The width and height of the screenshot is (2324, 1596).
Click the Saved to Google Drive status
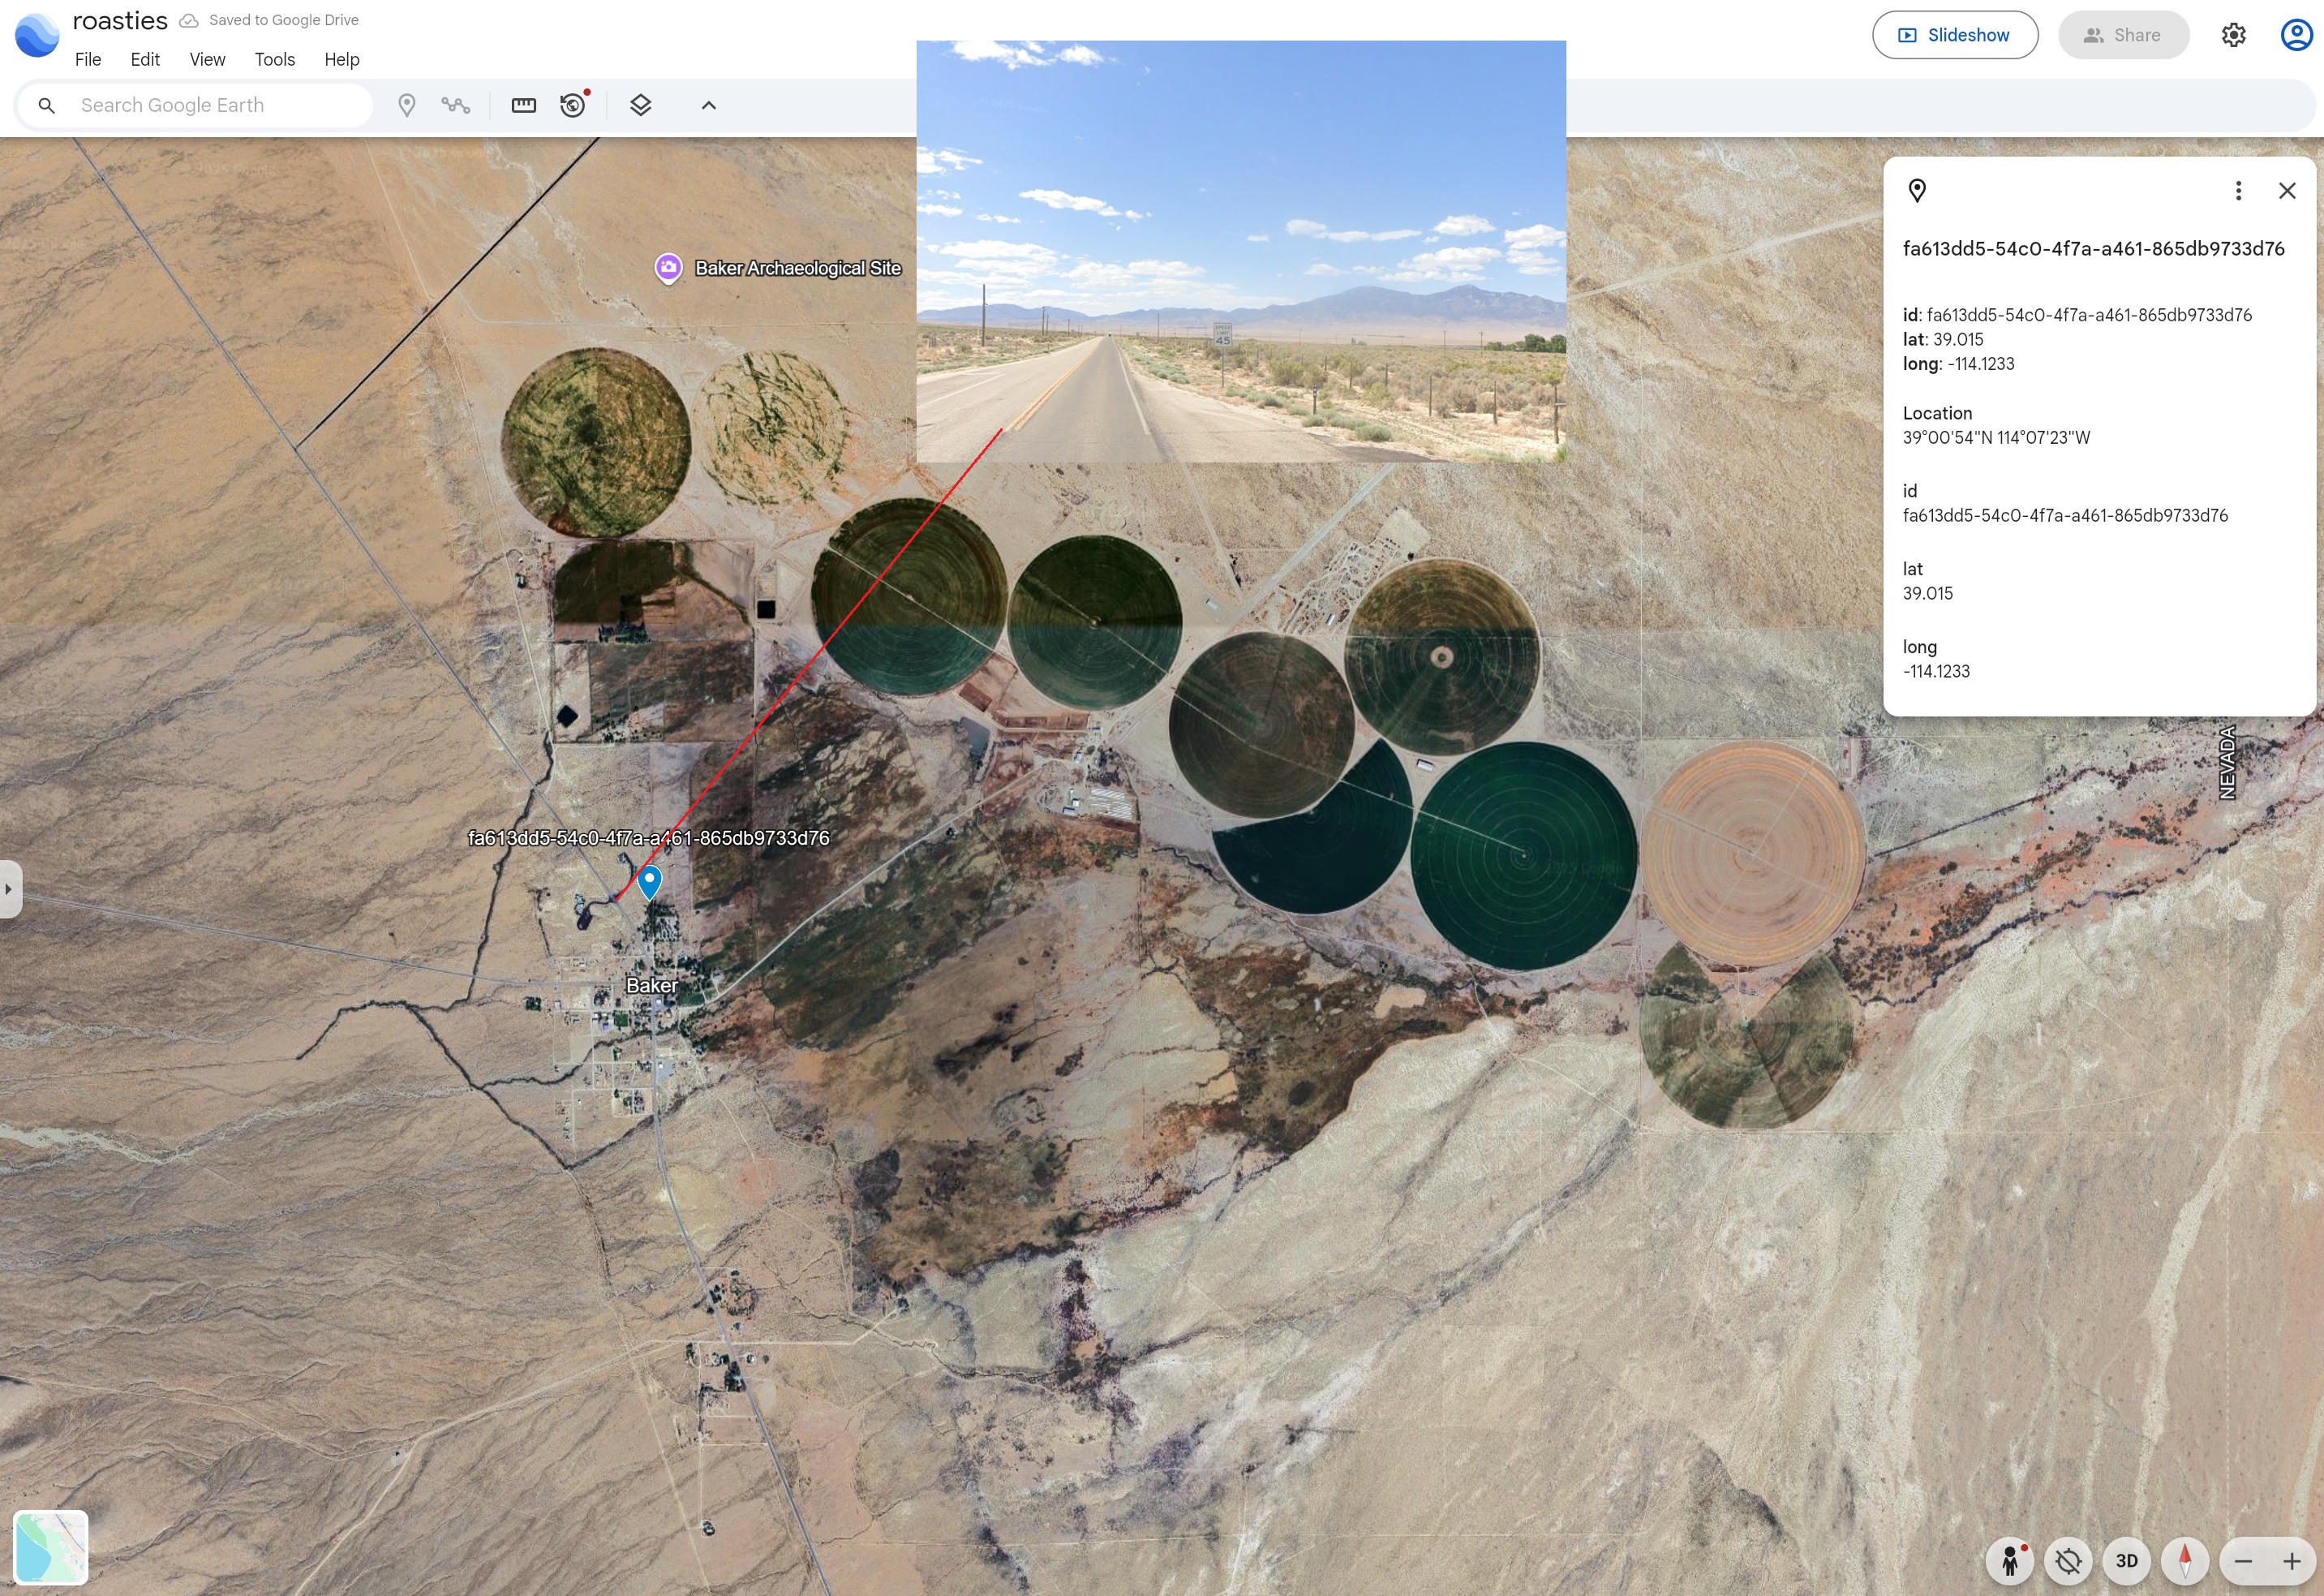click(269, 20)
